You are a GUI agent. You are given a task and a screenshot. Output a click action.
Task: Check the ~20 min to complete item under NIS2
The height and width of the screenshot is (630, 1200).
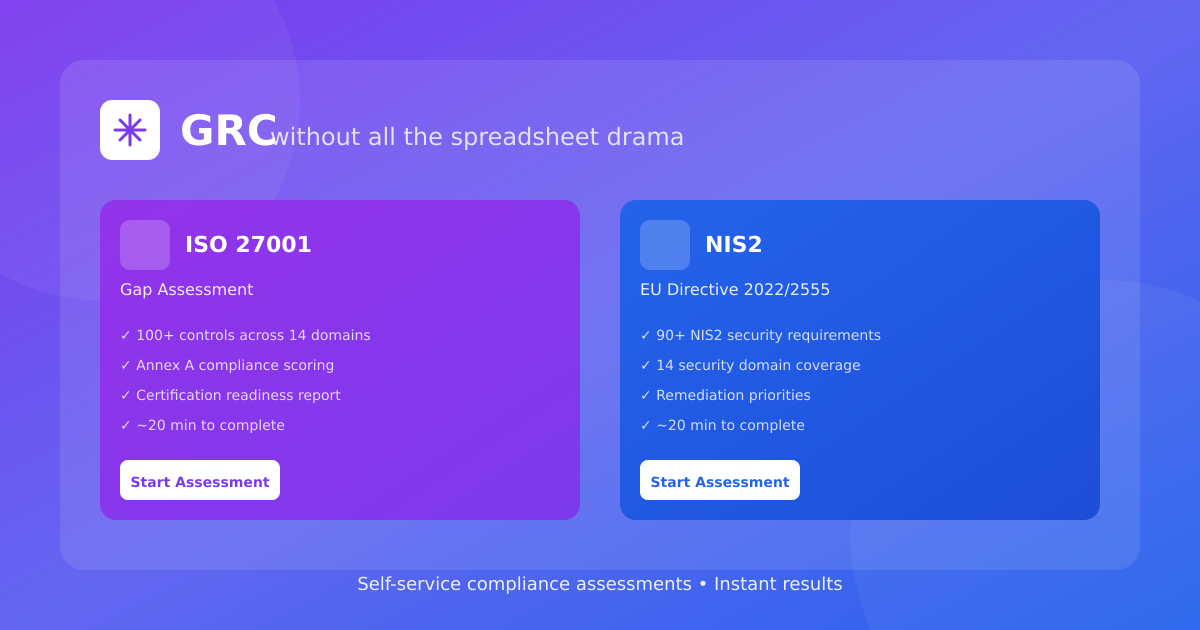point(725,425)
